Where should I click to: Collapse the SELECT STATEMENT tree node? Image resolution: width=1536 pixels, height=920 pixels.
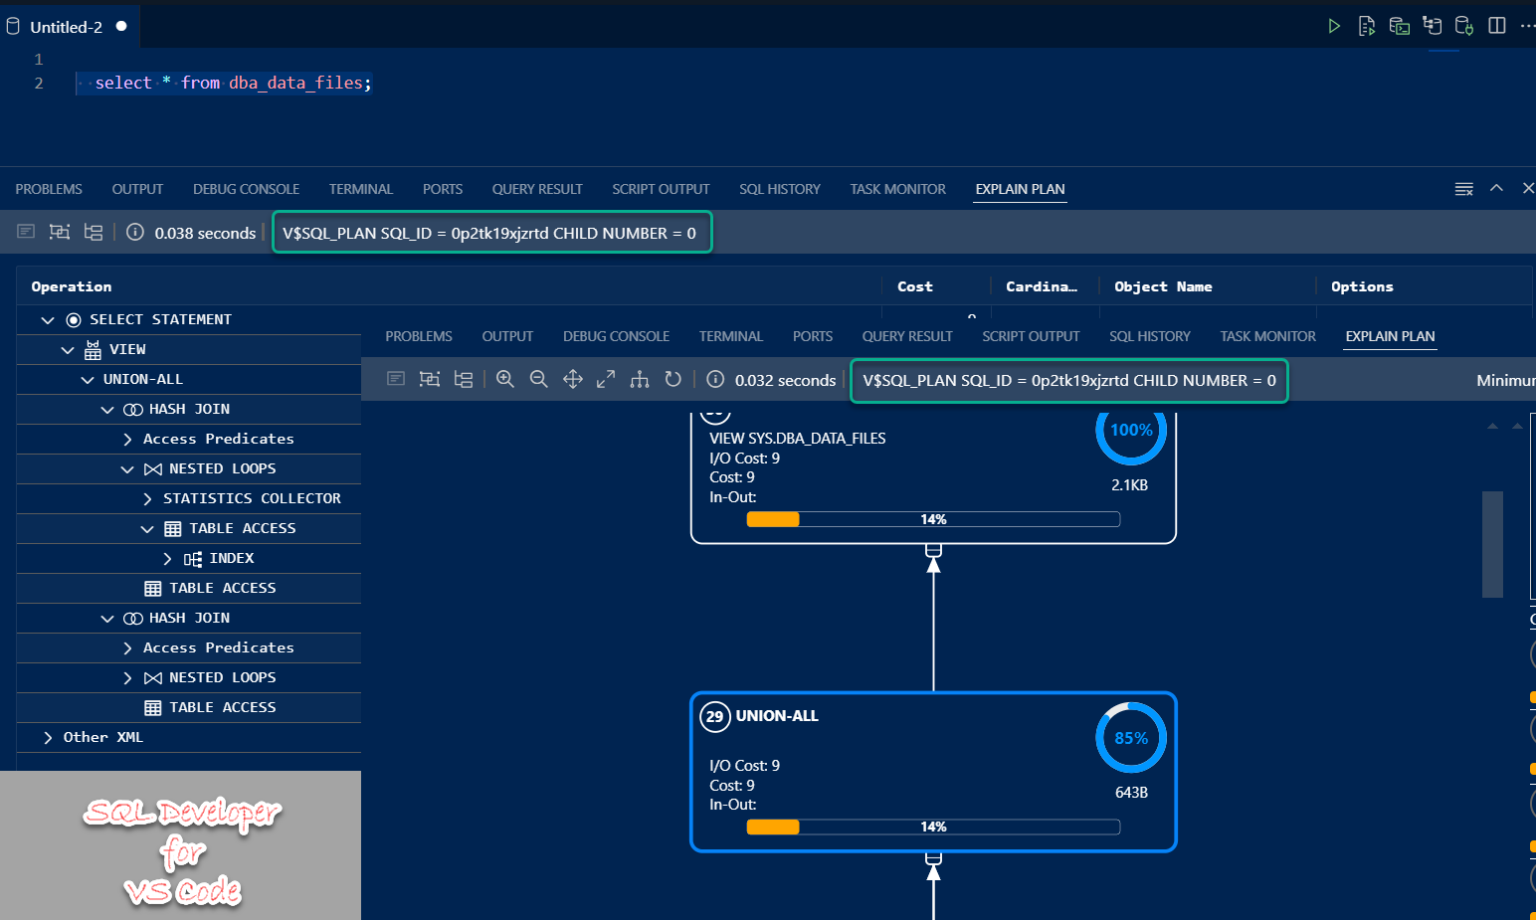[x=47, y=319]
